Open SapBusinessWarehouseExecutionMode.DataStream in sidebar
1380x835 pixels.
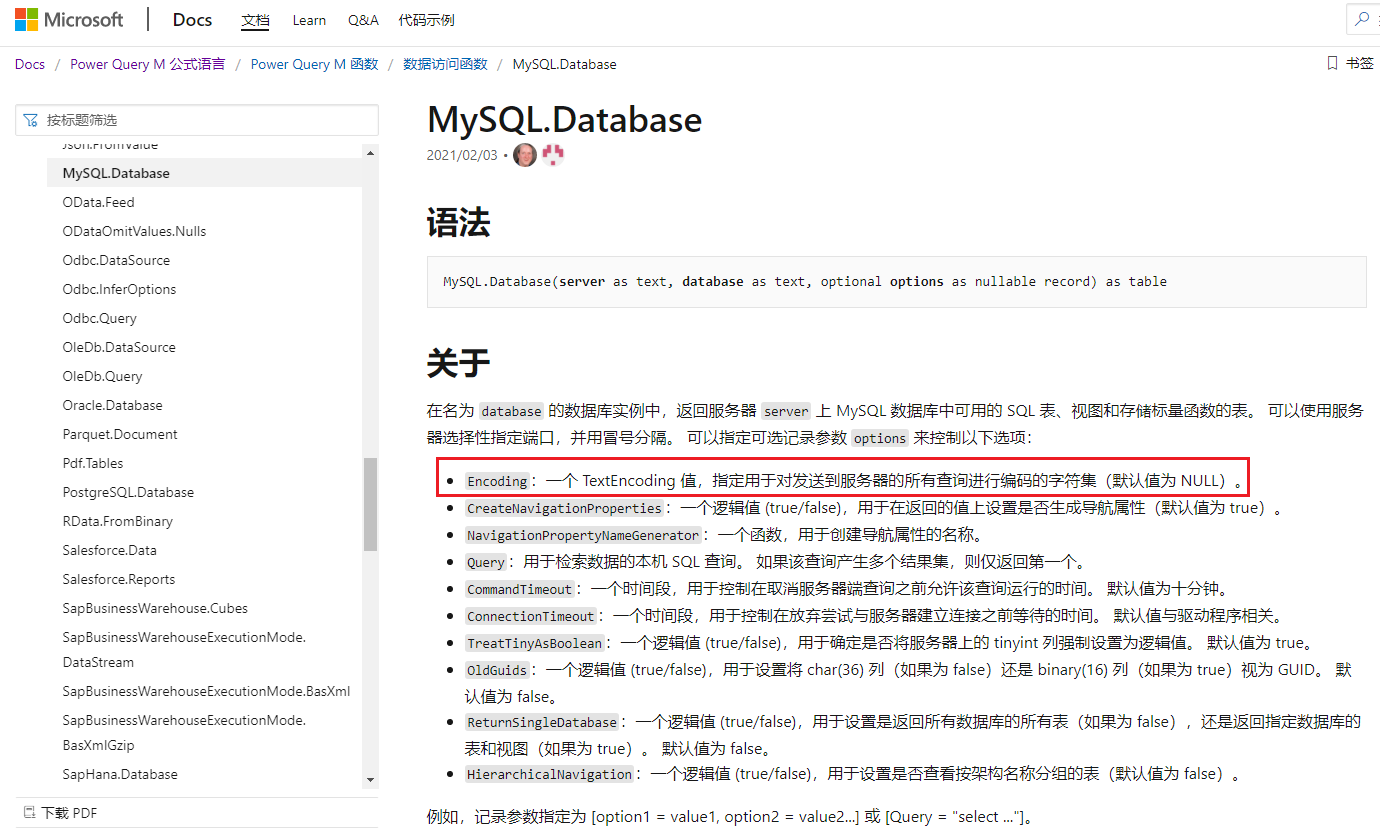click(x=184, y=650)
